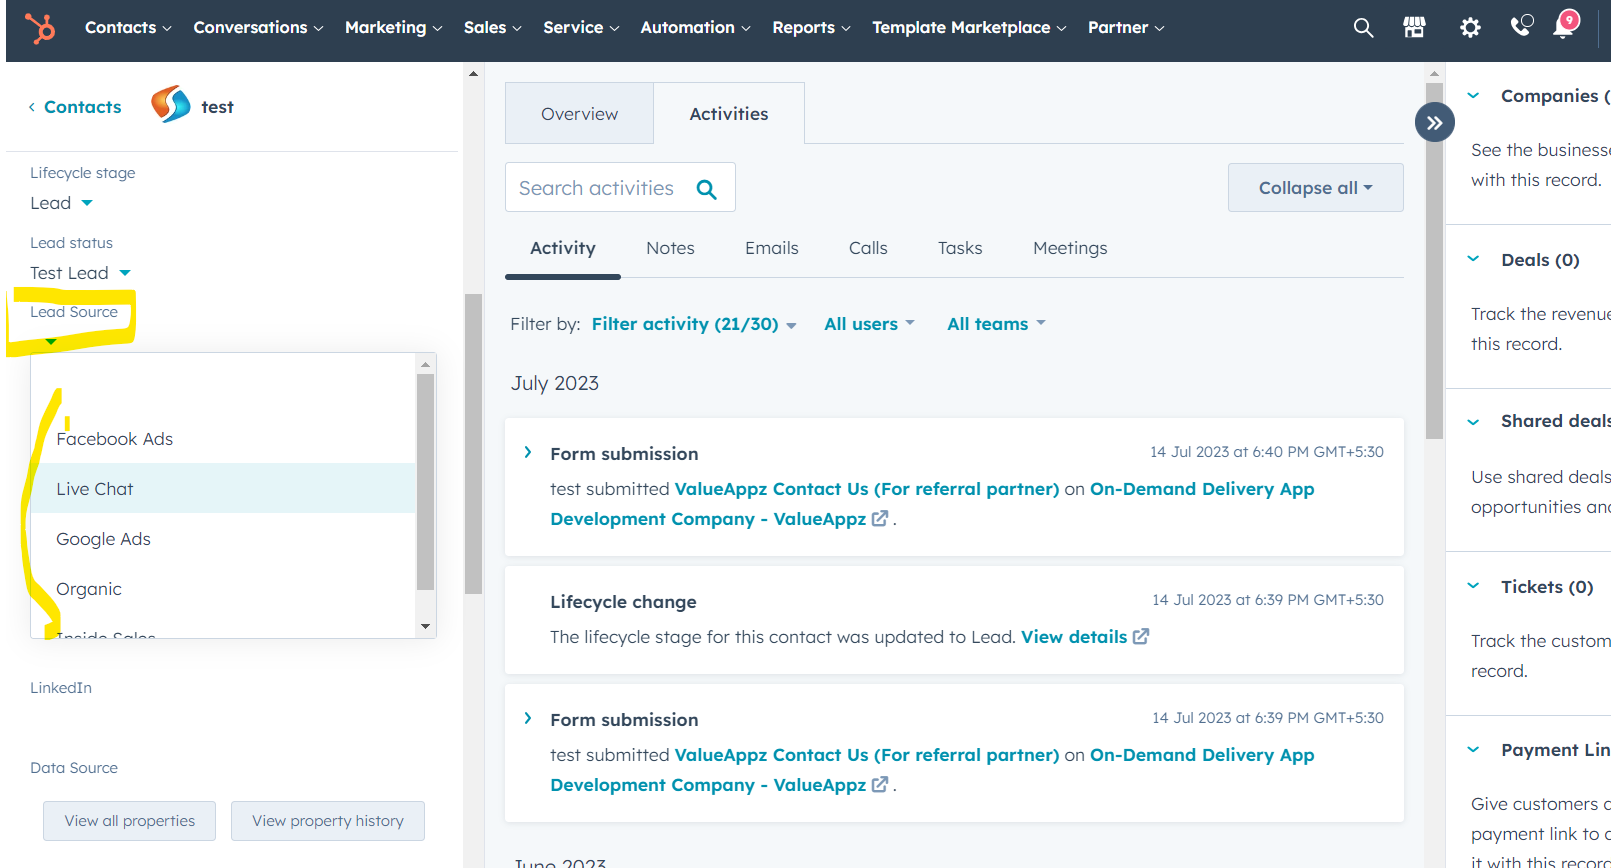Open the All users filter dropdown
This screenshot has width=1611, height=868.
click(x=869, y=324)
